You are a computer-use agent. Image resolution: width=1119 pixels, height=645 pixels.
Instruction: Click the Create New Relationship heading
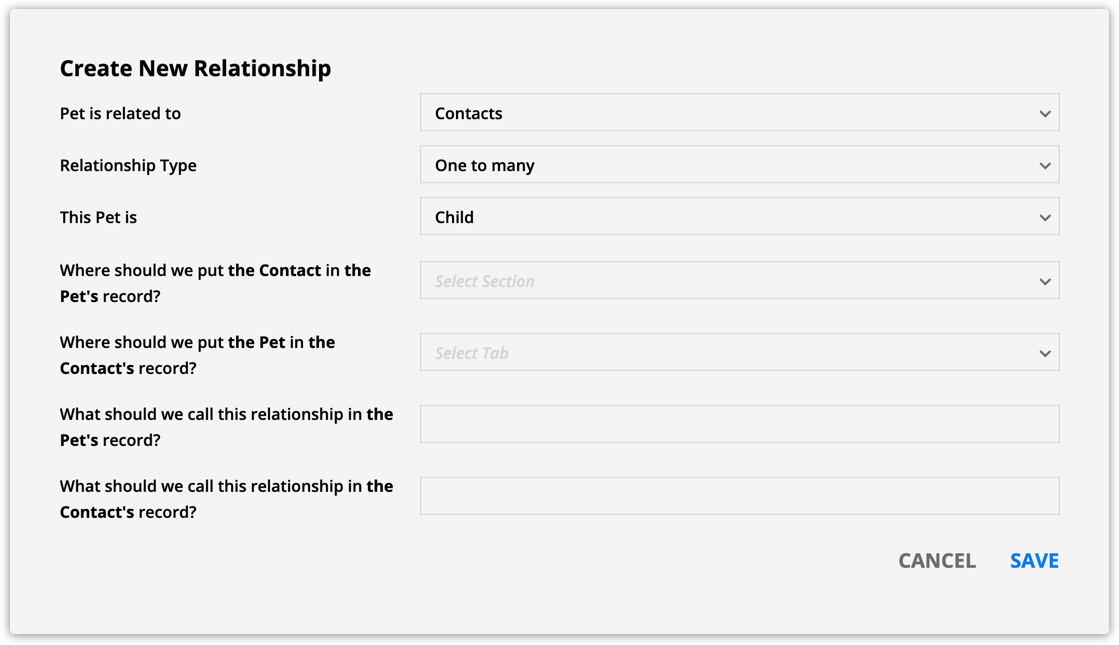point(195,68)
